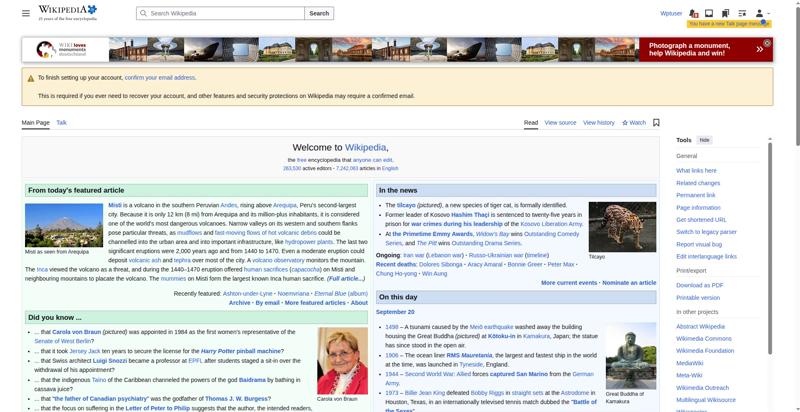Open the featured article Archive link
The width and height of the screenshot is (800, 412).
click(x=239, y=303)
